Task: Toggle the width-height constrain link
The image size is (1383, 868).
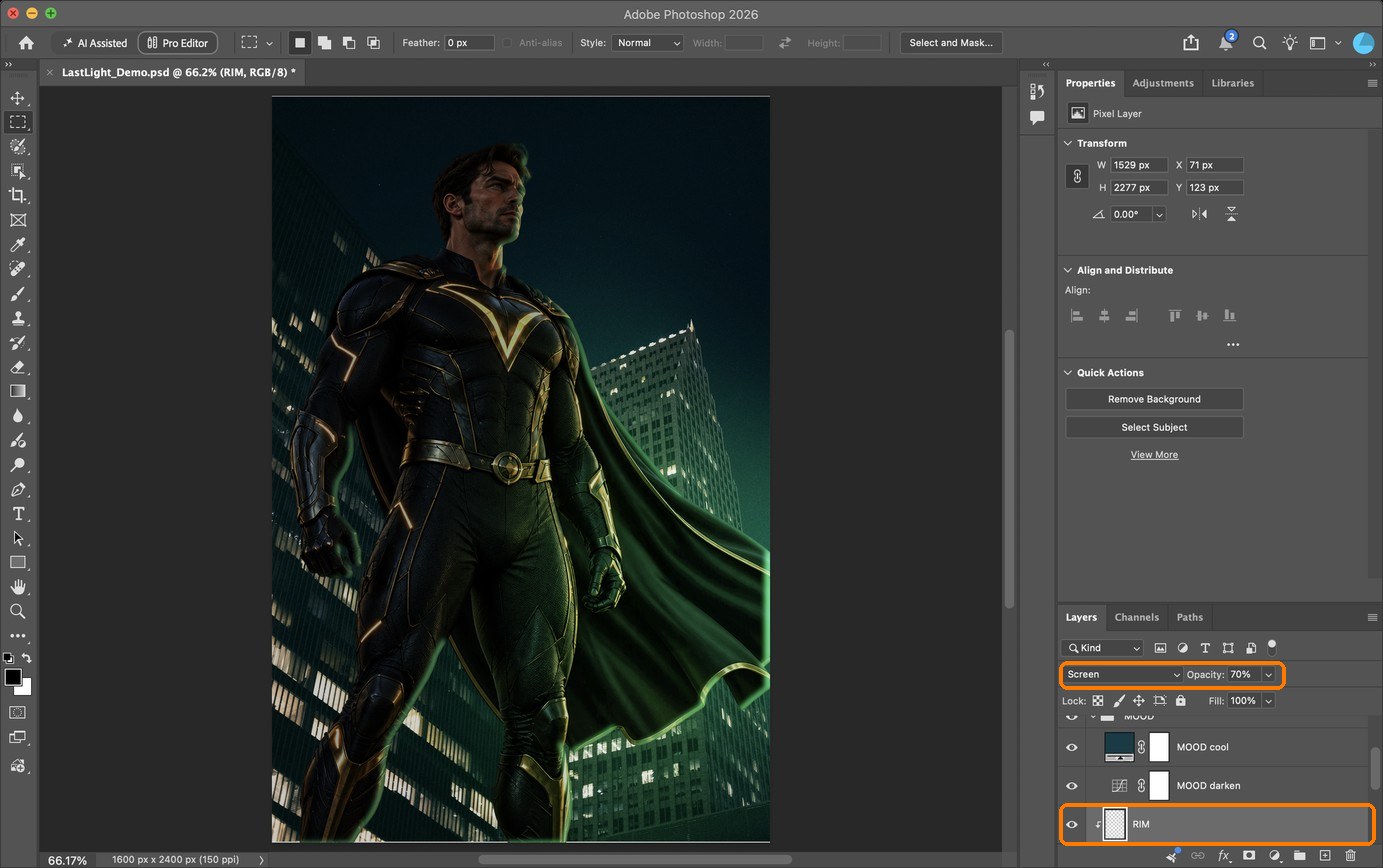Action: coord(1077,176)
